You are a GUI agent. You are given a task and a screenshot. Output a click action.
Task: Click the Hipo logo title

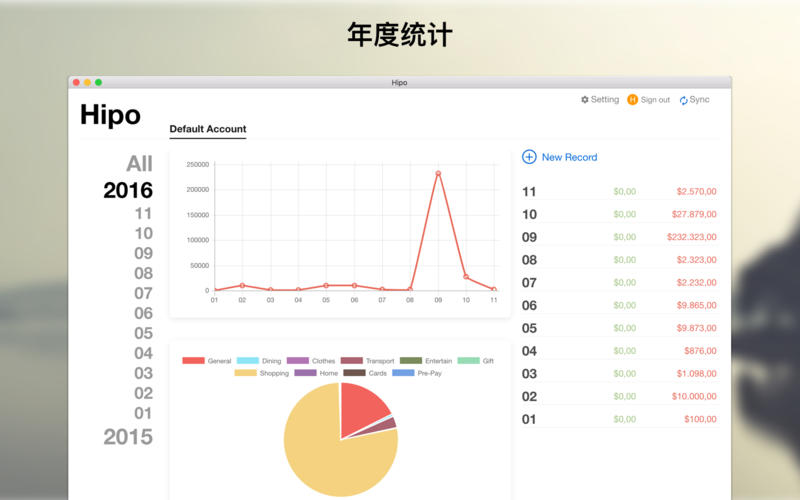pos(110,115)
